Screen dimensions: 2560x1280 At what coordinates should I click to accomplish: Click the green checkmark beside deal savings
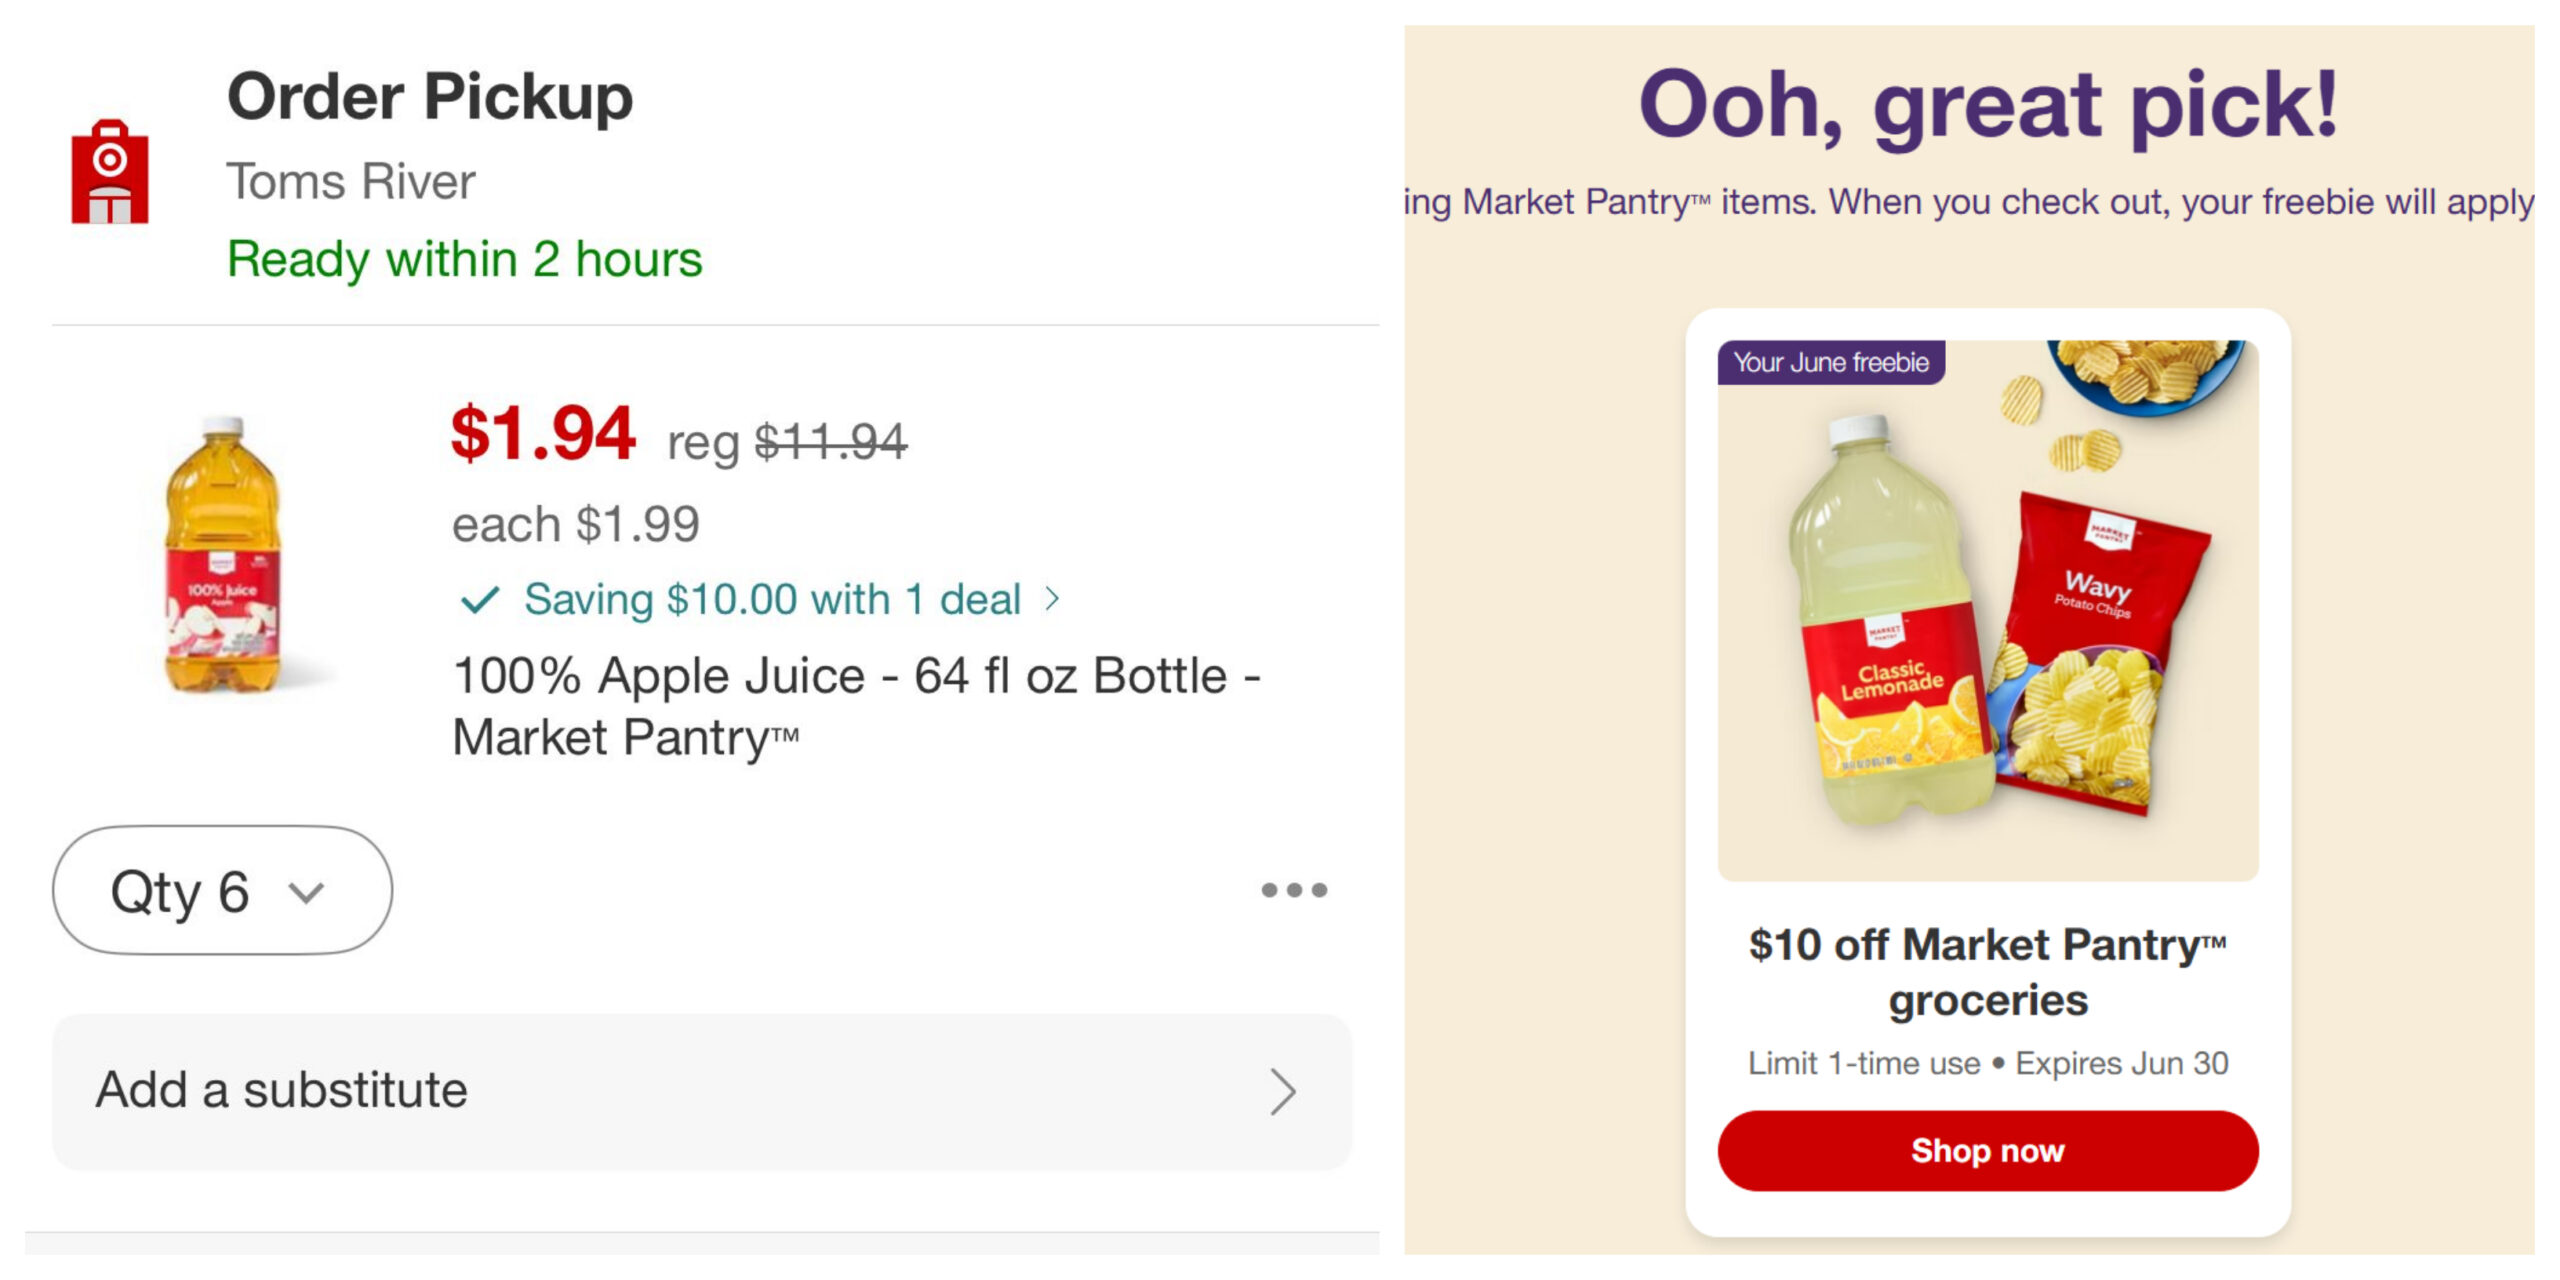tap(479, 600)
